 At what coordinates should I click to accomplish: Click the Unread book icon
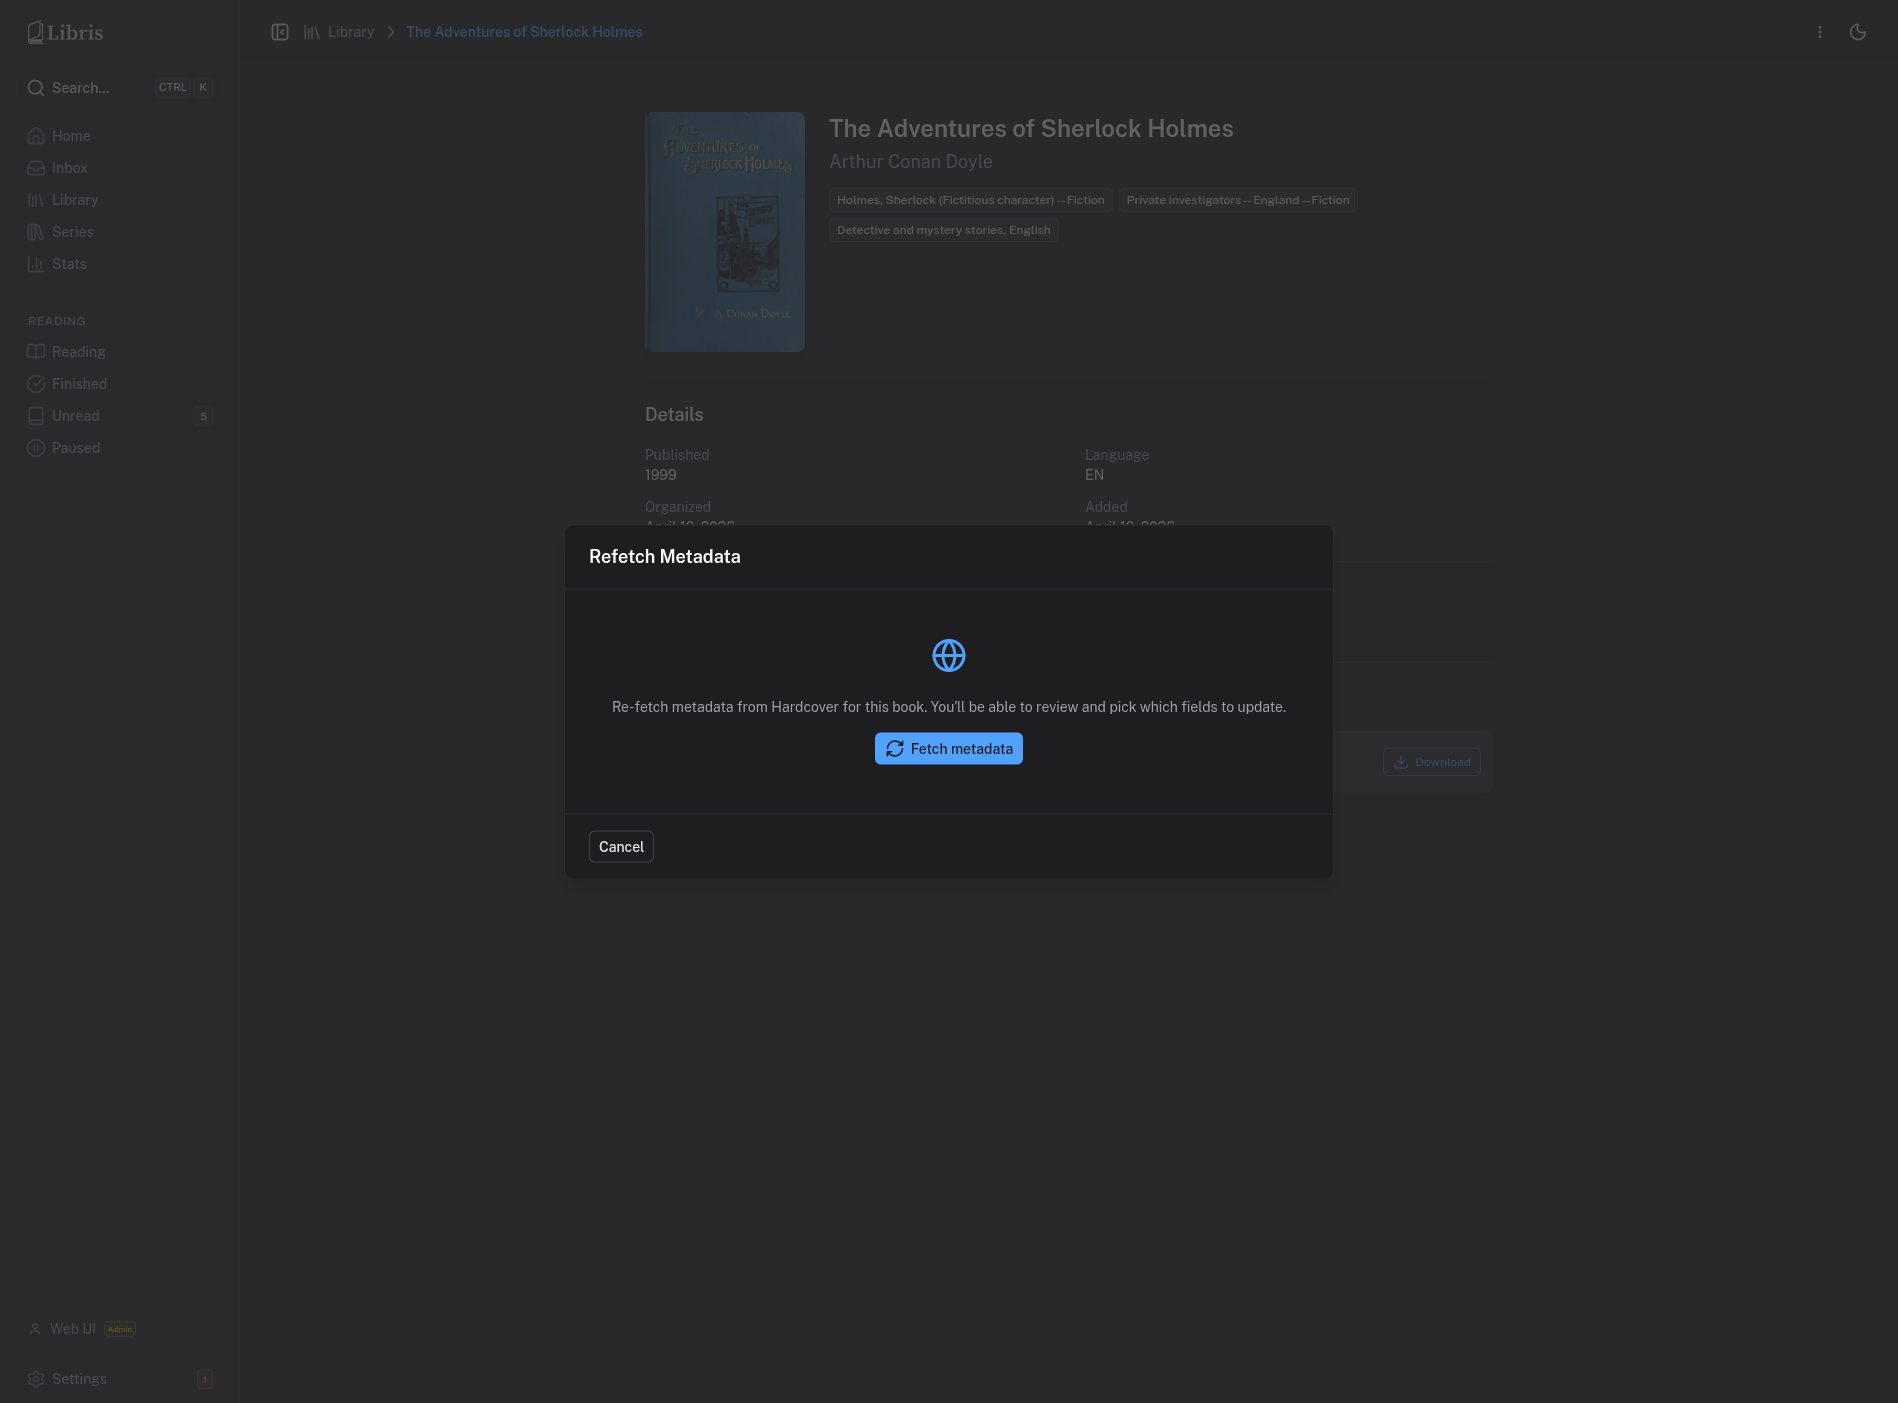[36, 416]
